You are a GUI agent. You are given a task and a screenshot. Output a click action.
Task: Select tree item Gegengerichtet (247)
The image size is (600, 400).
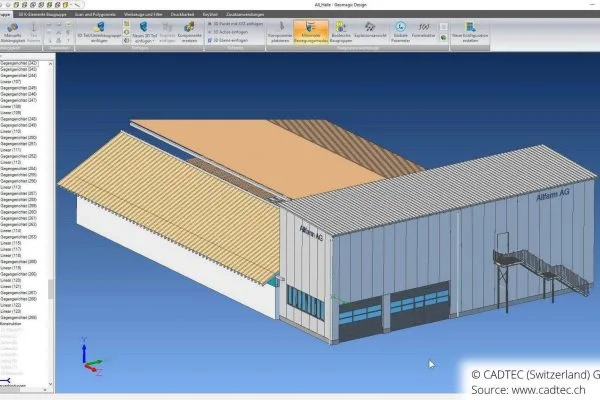(19, 100)
